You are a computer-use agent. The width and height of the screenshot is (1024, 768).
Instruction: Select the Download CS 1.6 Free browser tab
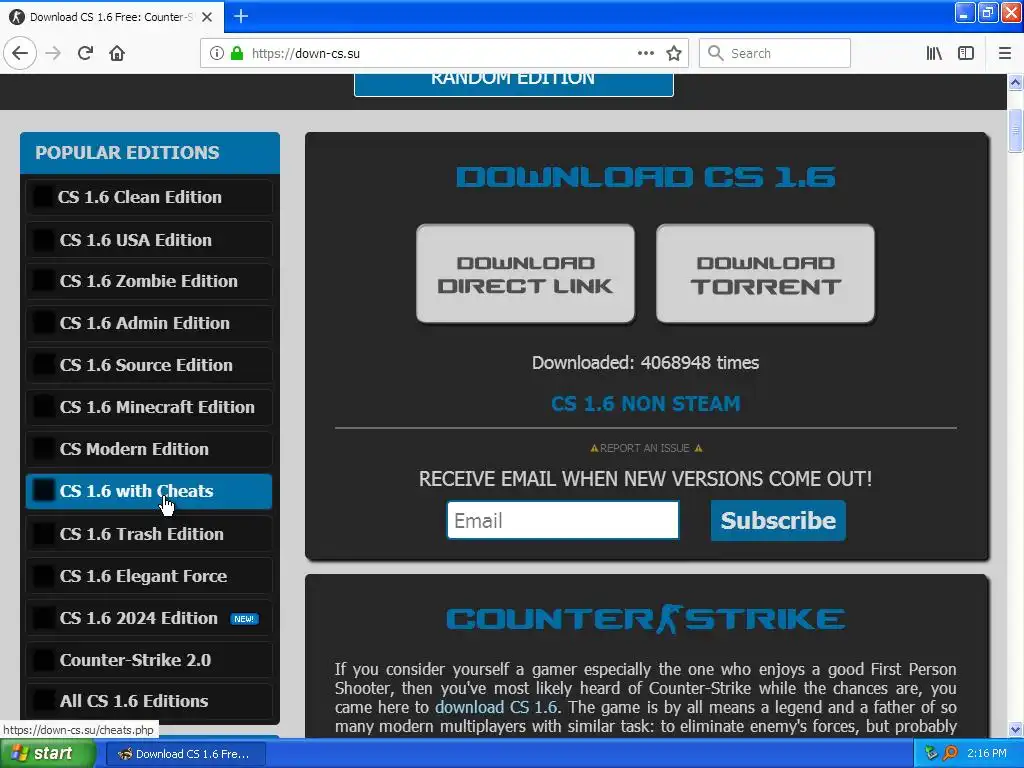click(112, 17)
